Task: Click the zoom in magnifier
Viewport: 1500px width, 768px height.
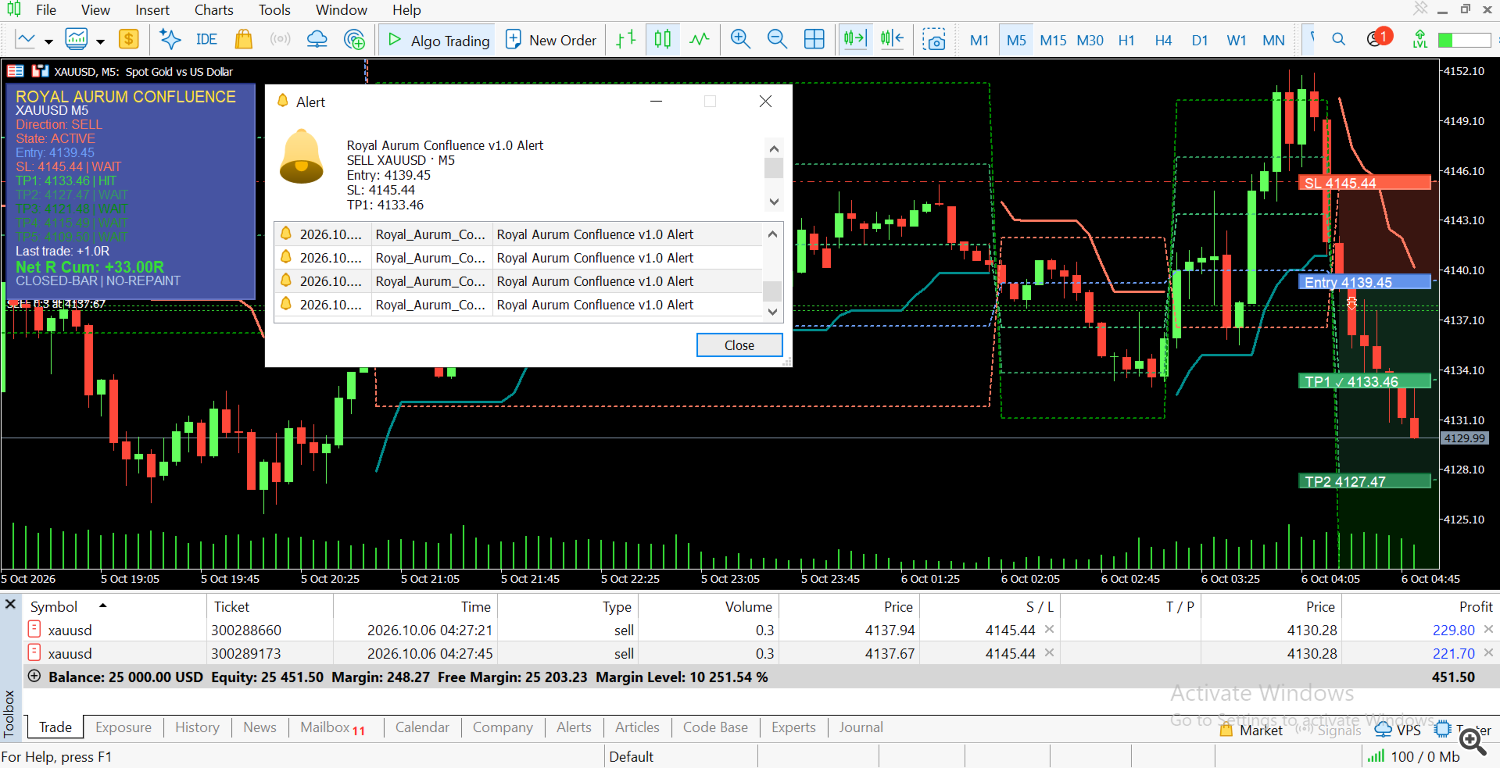Action: [x=741, y=40]
